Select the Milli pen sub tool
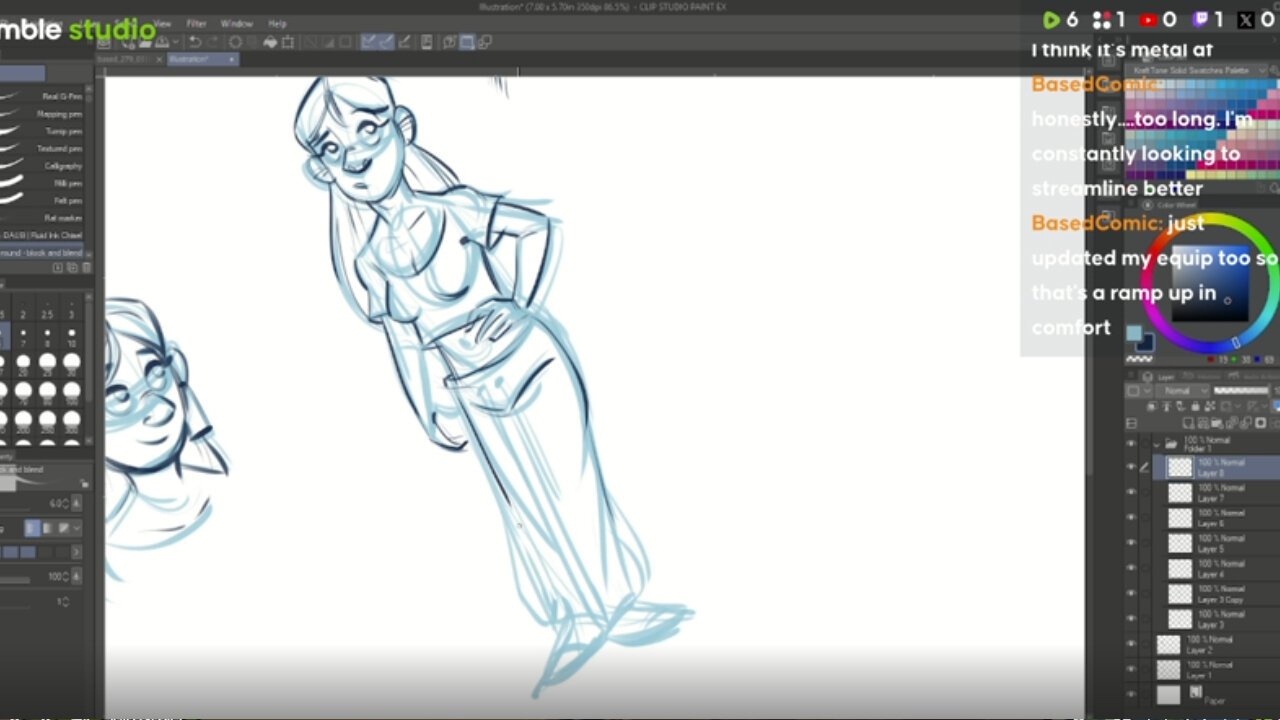 click(42, 183)
